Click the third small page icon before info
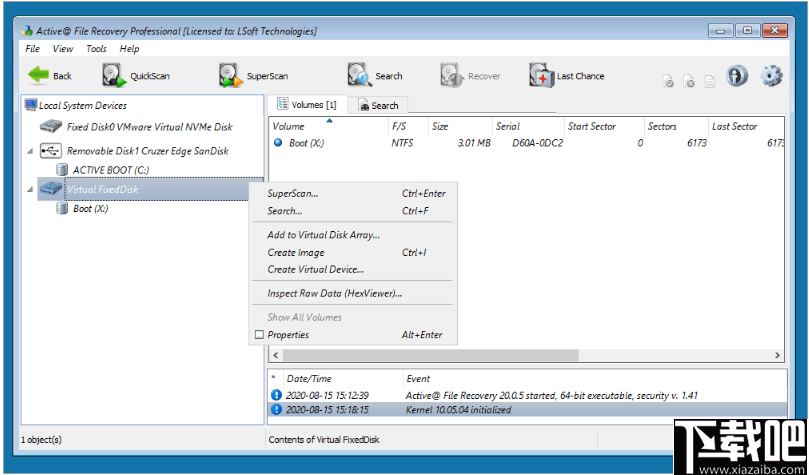Screen dimensions: 809x475 710,81
